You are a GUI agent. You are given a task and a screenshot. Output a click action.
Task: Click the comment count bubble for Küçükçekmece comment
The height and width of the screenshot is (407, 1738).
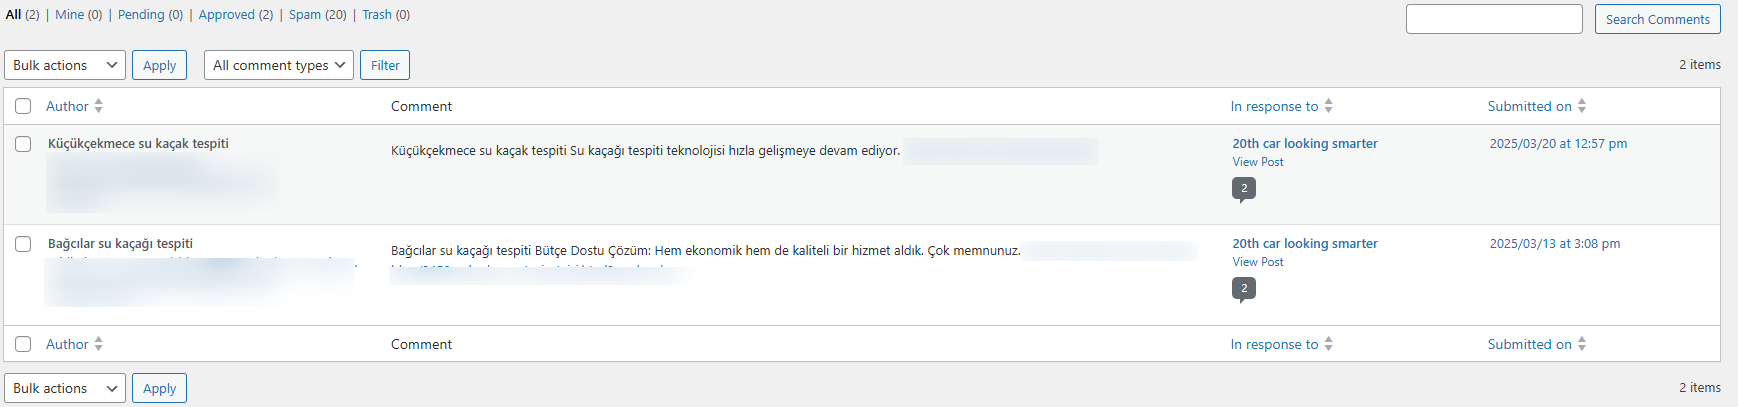1244,188
